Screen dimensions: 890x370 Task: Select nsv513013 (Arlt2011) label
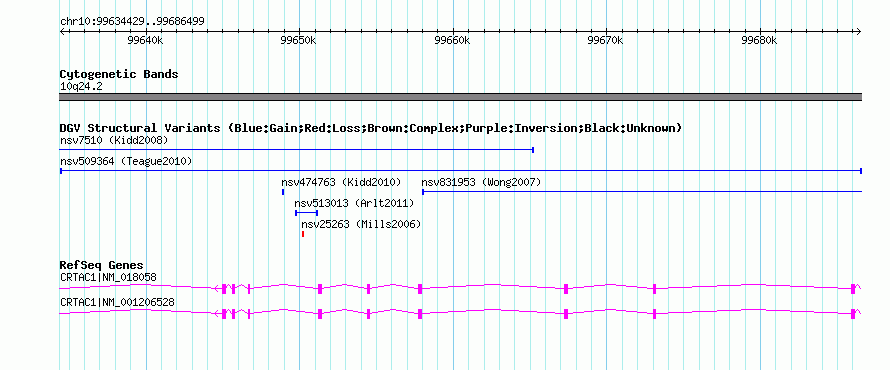pos(354,203)
